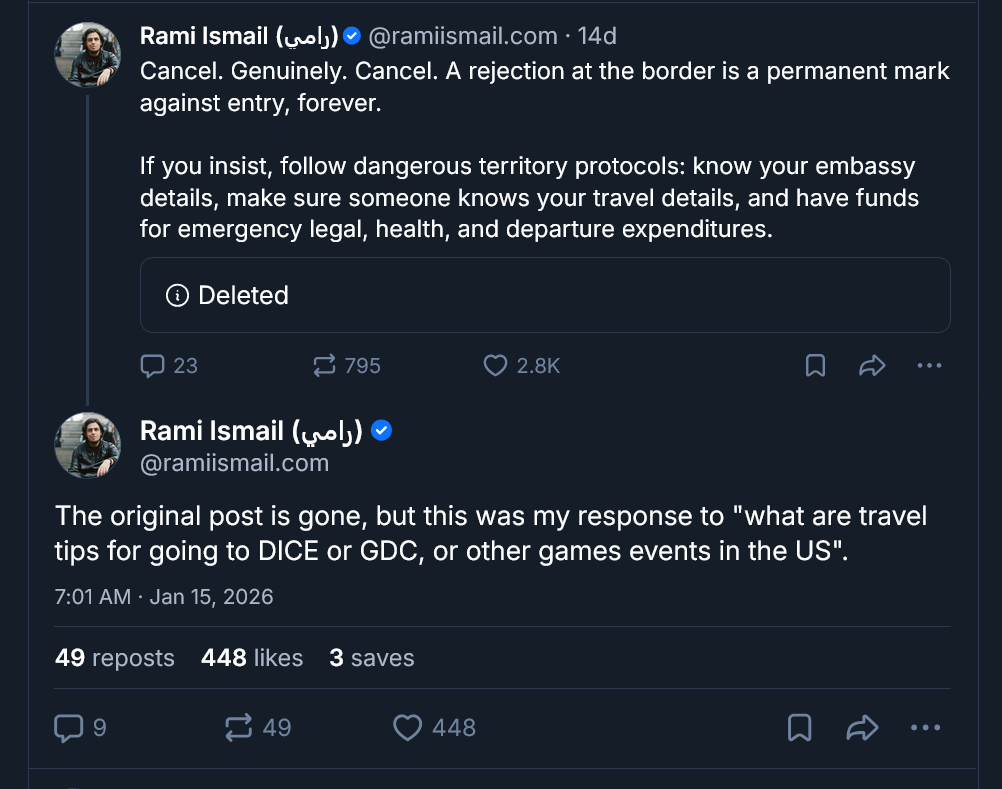View the 49 reposts list
This screenshot has height=789, width=1002.
tap(114, 657)
